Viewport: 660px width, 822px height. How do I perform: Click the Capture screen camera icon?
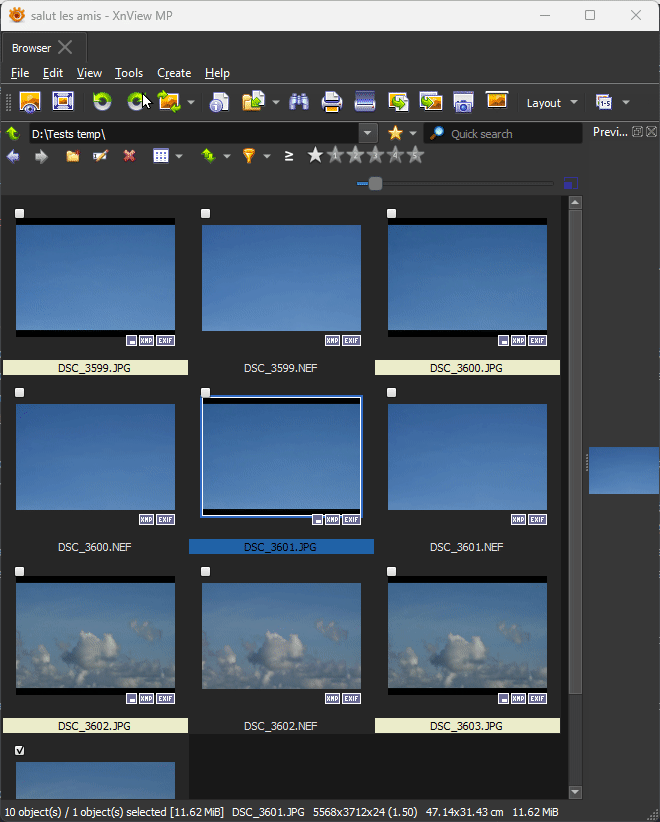[x=463, y=102]
